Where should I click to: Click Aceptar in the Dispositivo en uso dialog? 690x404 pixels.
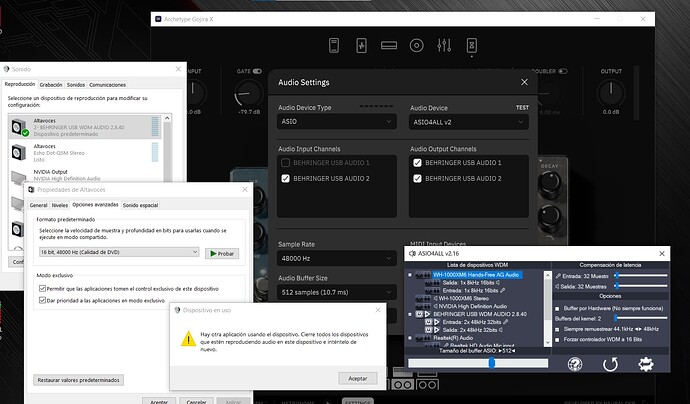tap(358, 378)
